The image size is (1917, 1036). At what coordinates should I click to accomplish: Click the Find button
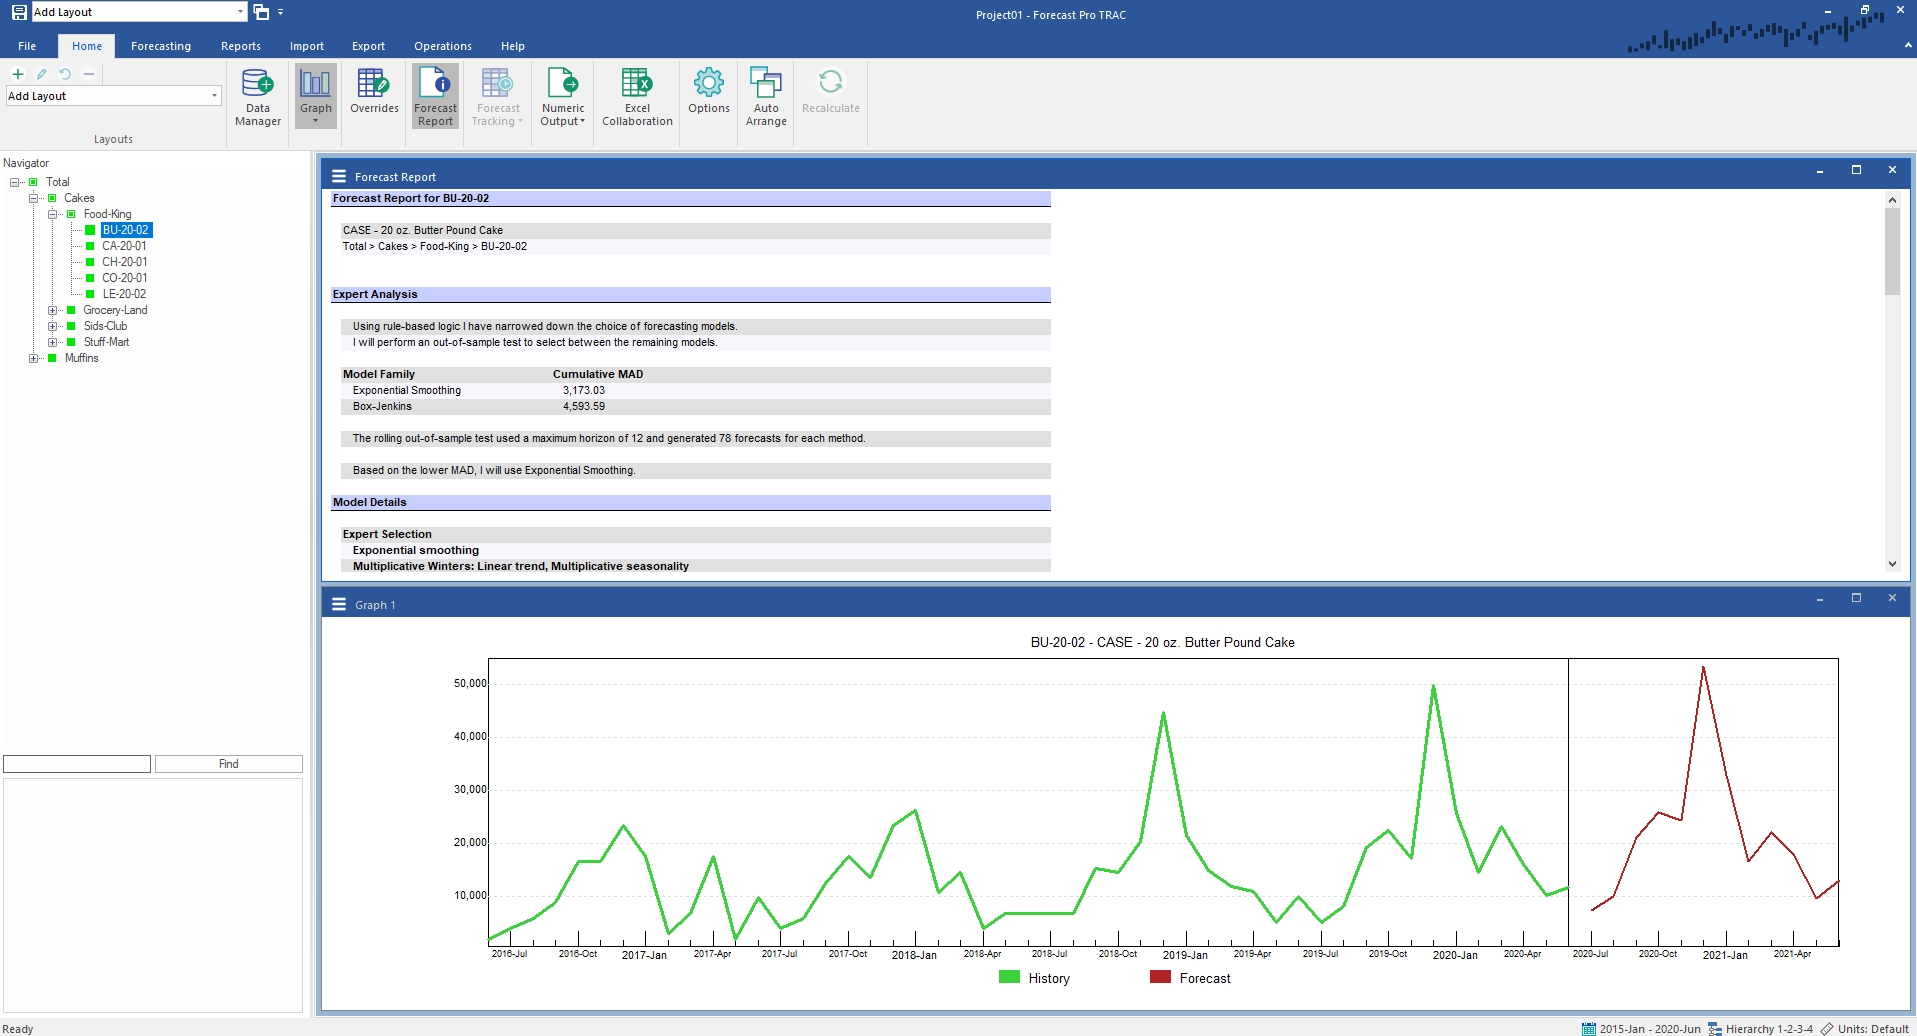229,764
